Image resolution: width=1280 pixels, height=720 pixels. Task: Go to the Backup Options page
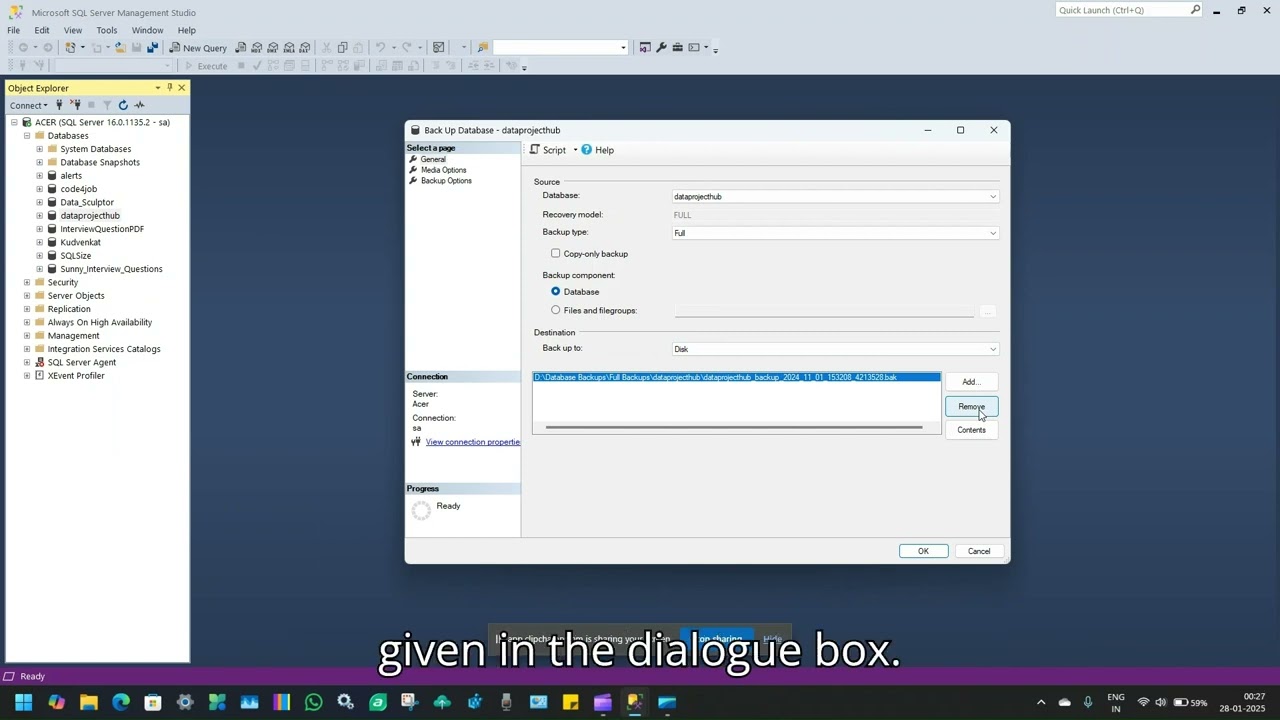(x=446, y=181)
